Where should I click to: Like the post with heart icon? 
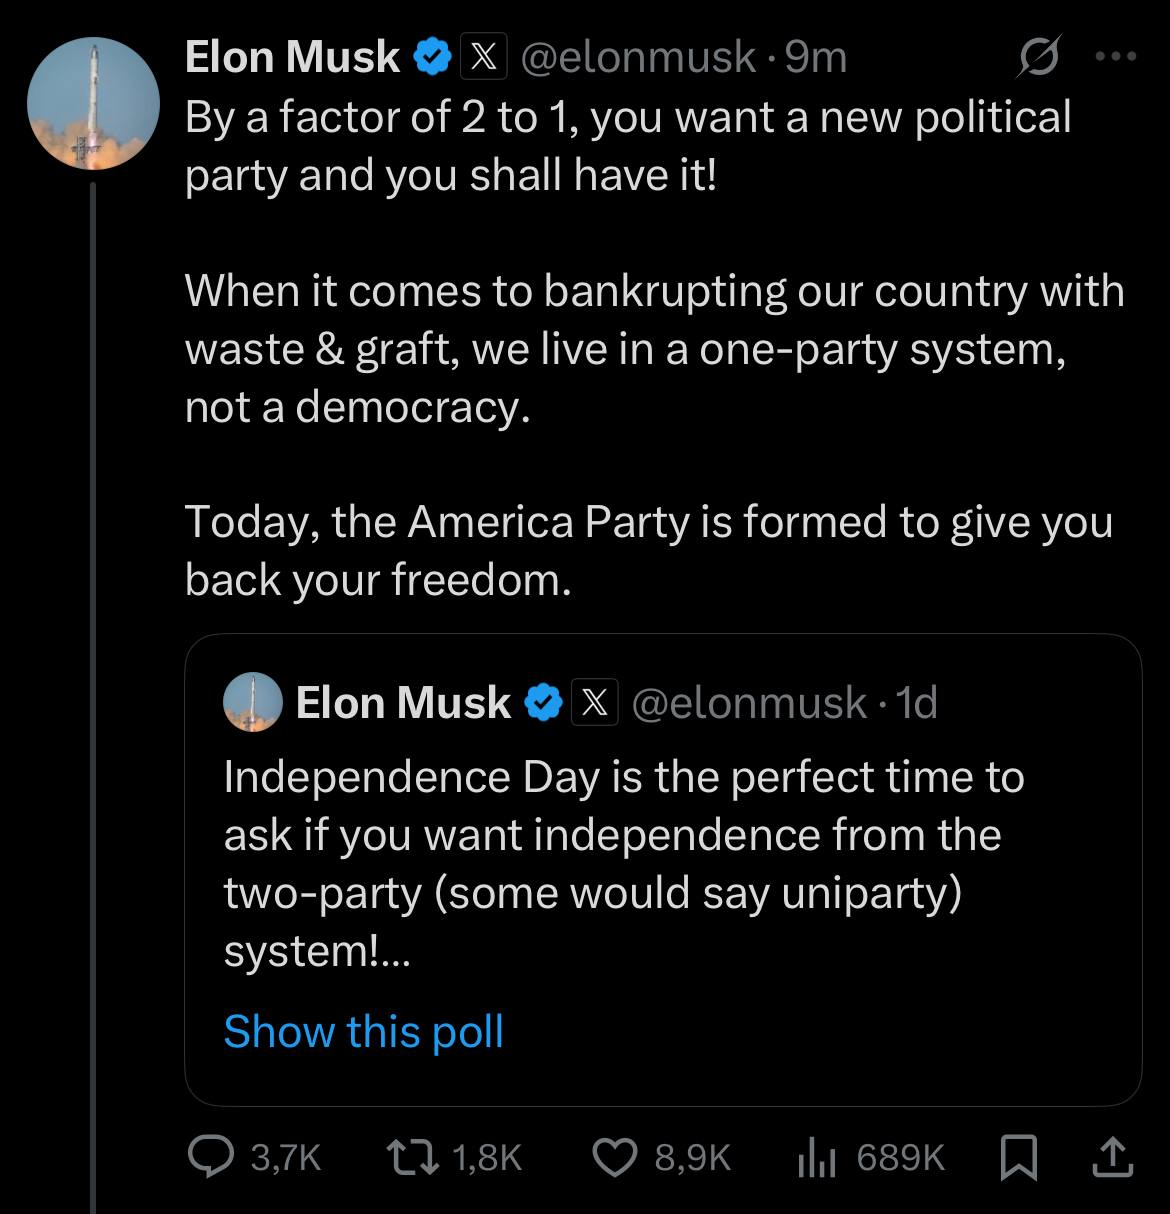(x=616, y=1157)
